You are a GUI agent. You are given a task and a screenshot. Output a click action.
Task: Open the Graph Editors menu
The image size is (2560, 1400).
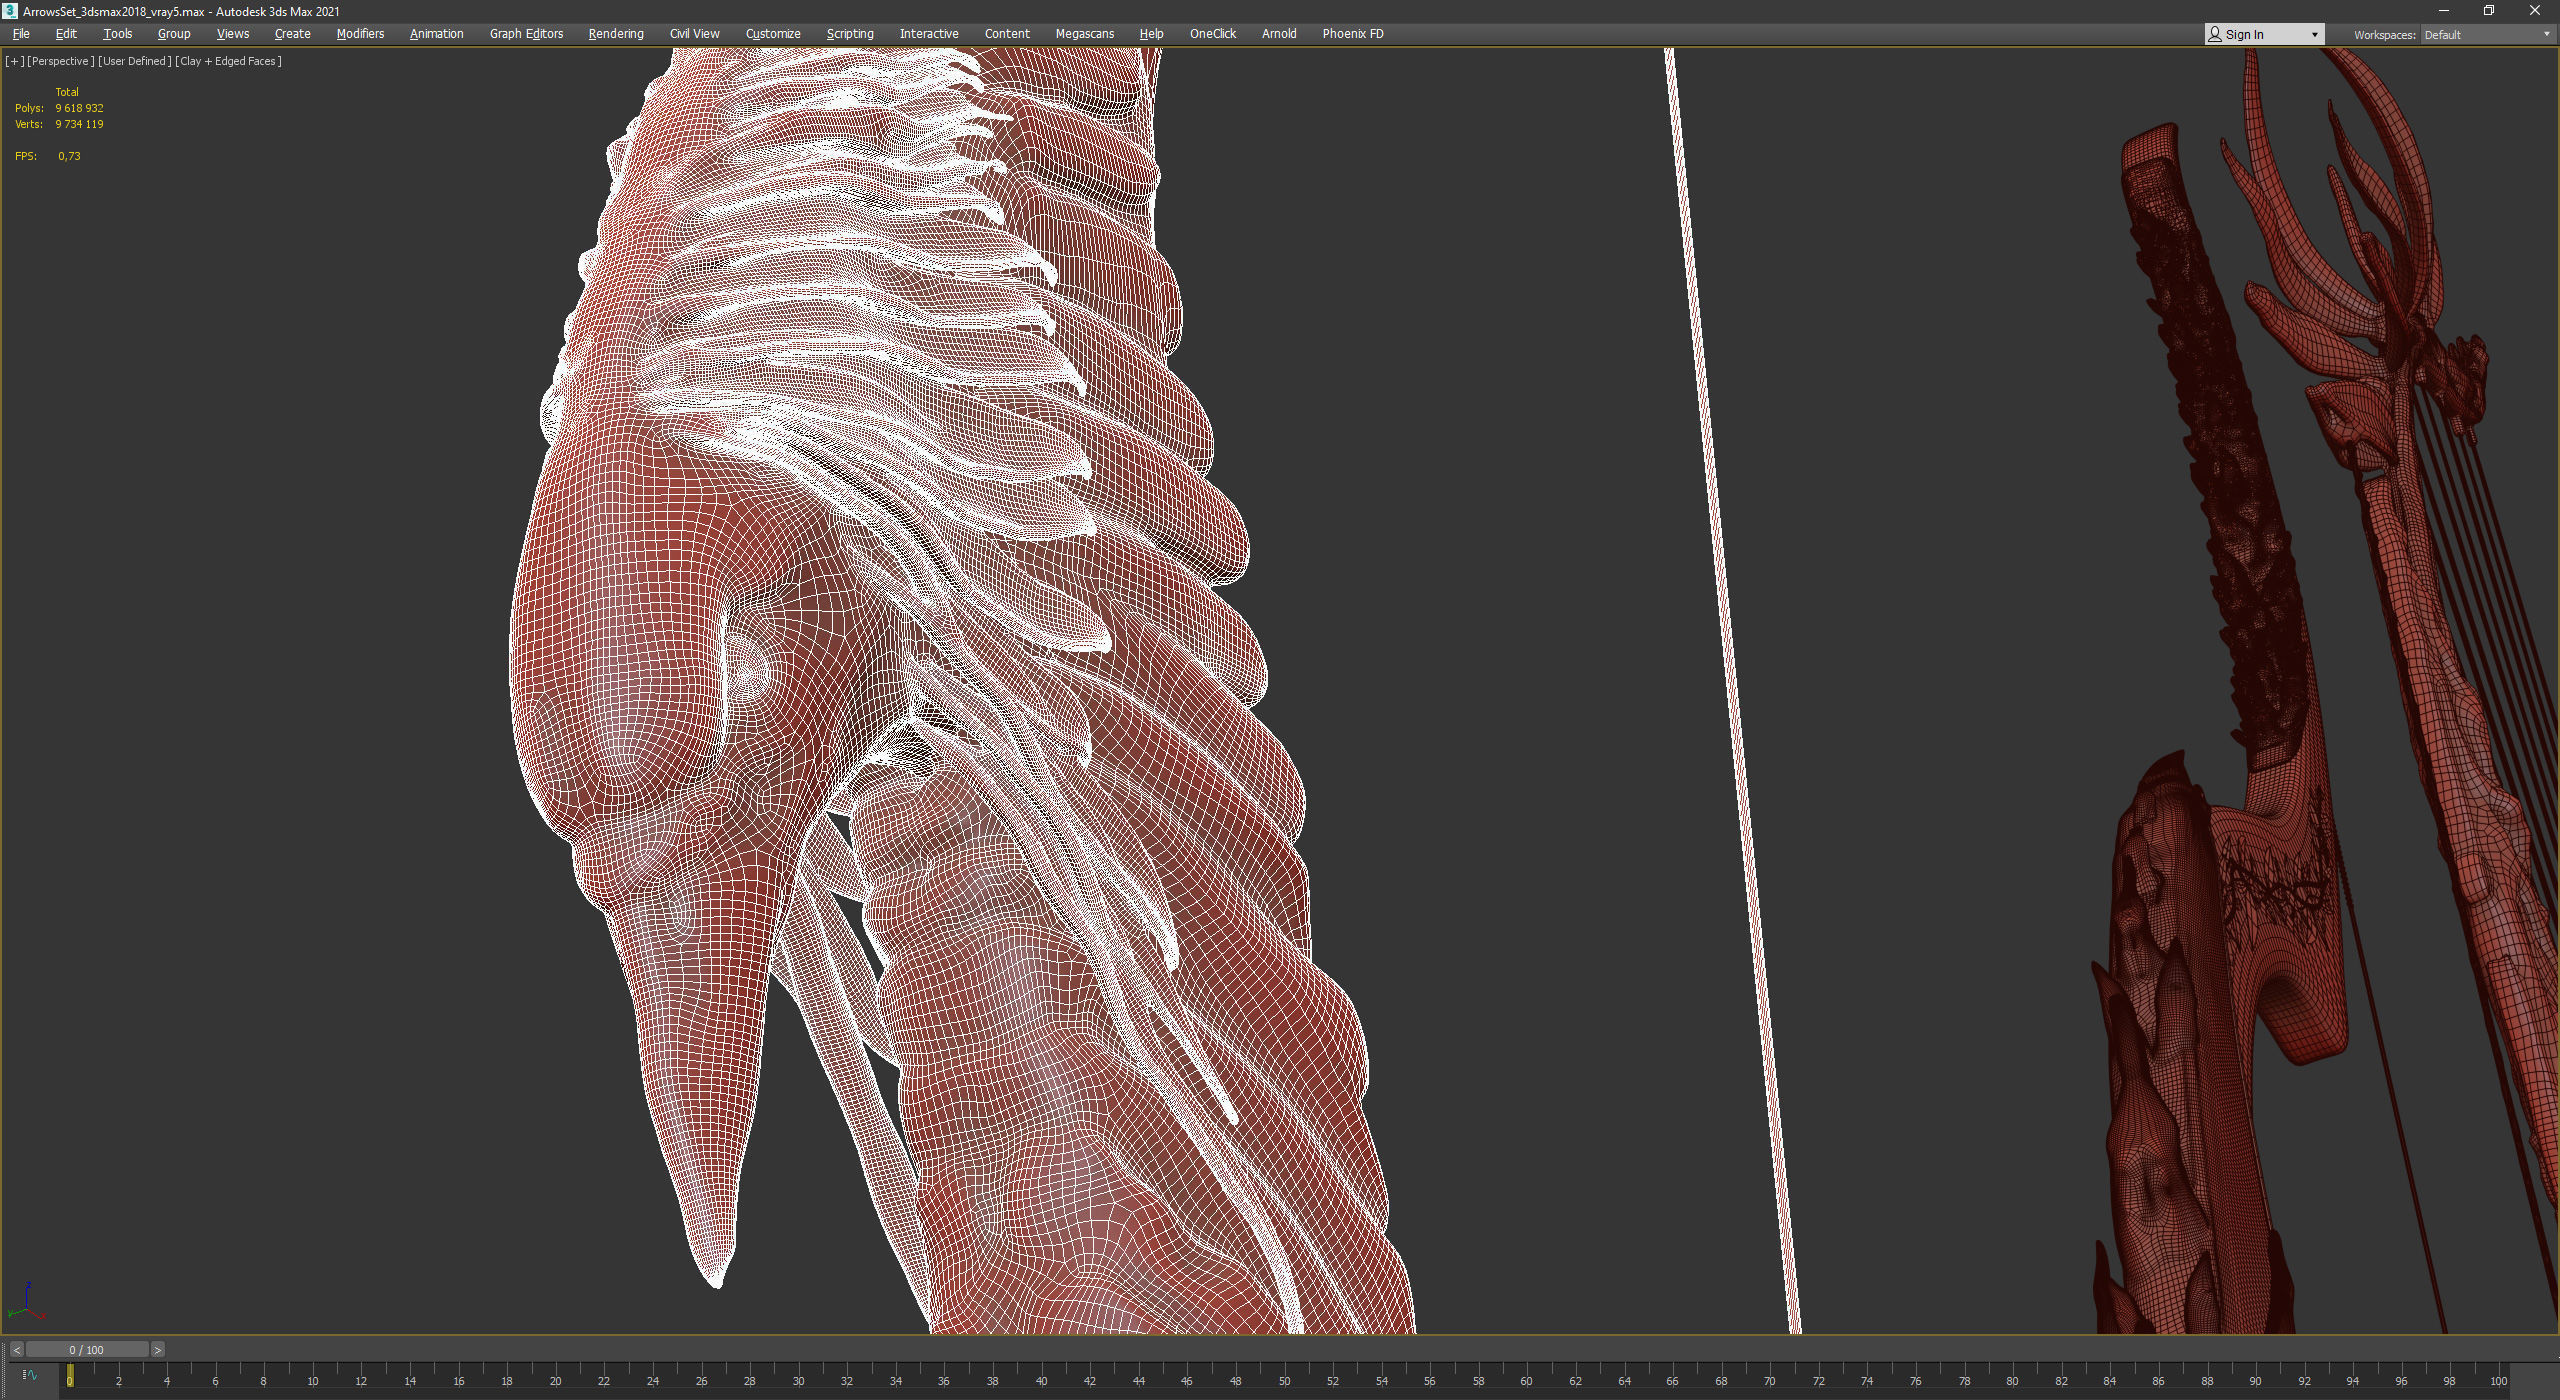pyautogui.click(x=526, y=34)
